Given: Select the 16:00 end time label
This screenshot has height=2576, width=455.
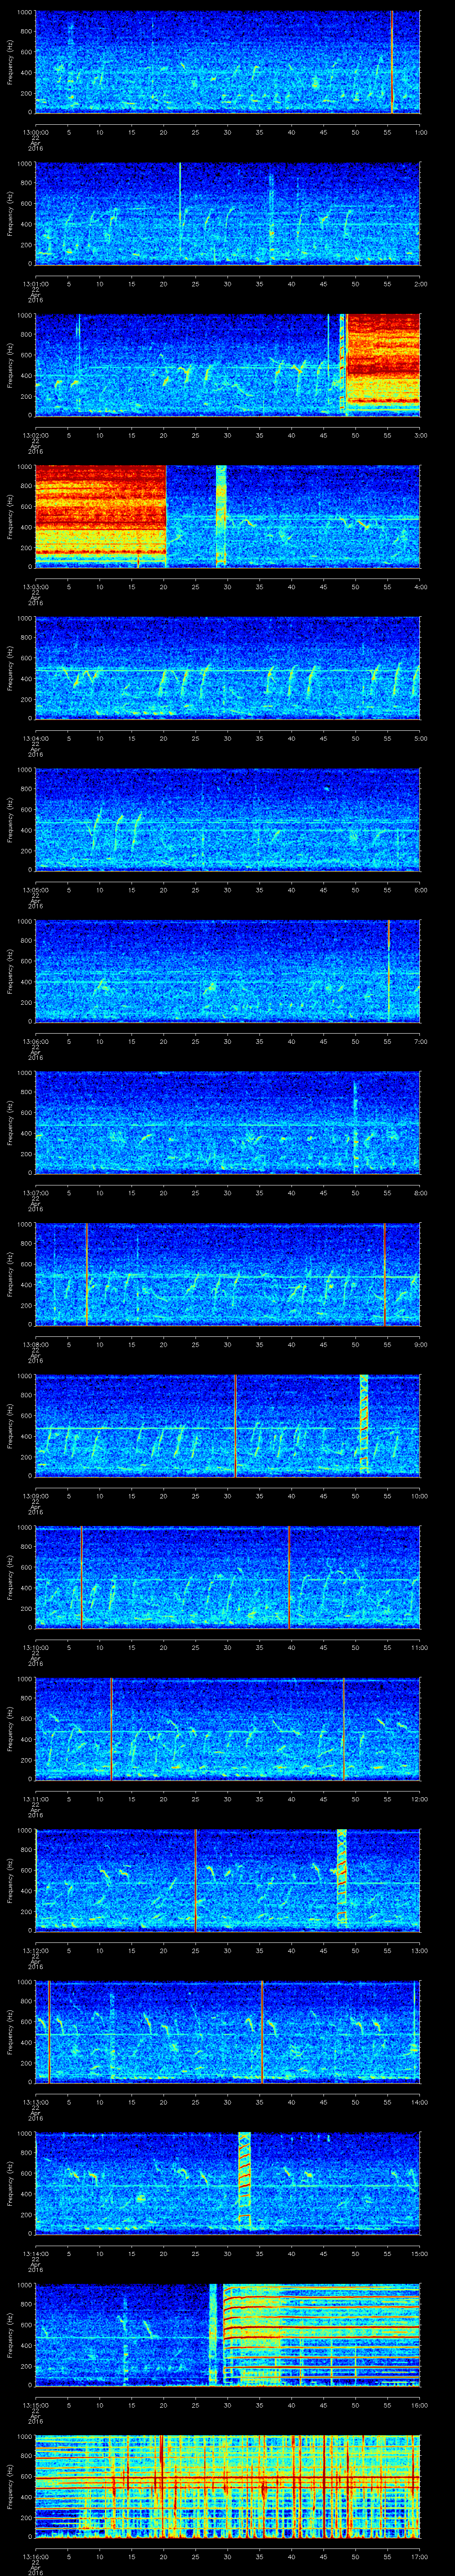Looking at the screenshot, I should point(419,2405).
